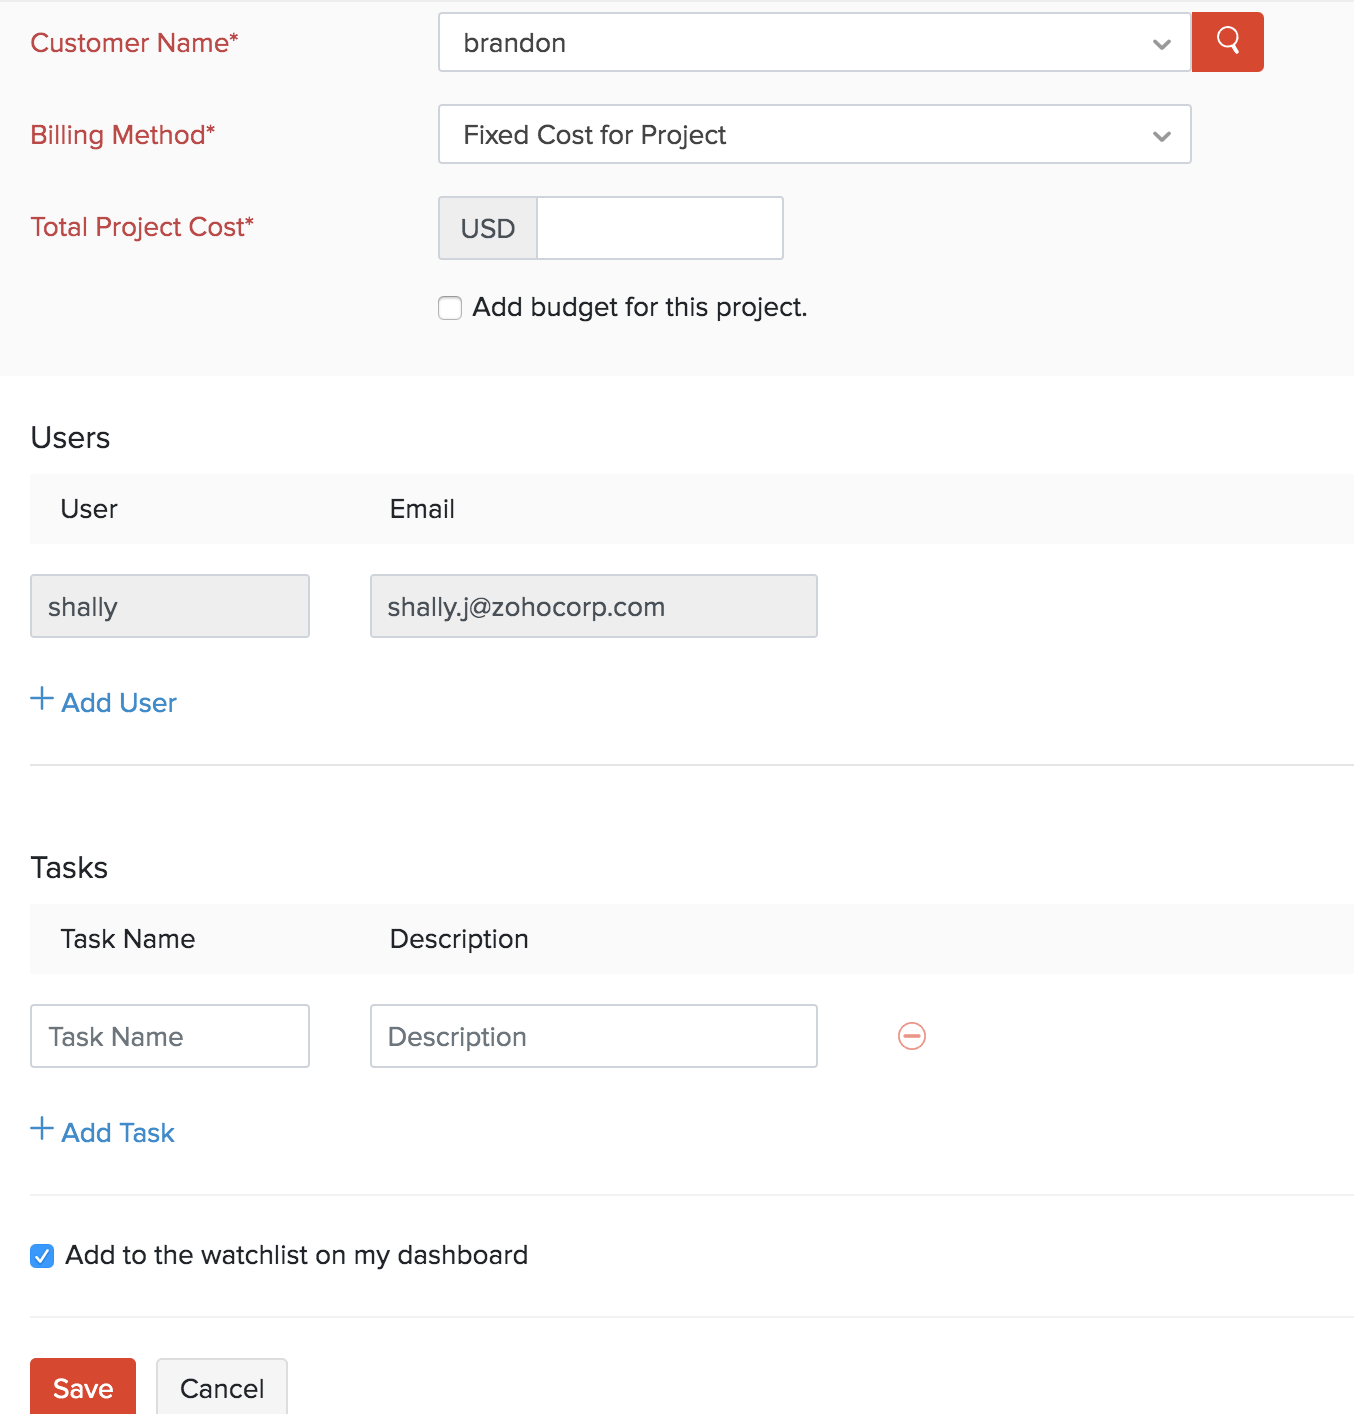Toggle the budget checkbox under Total Project Cost

pos(449,308)
